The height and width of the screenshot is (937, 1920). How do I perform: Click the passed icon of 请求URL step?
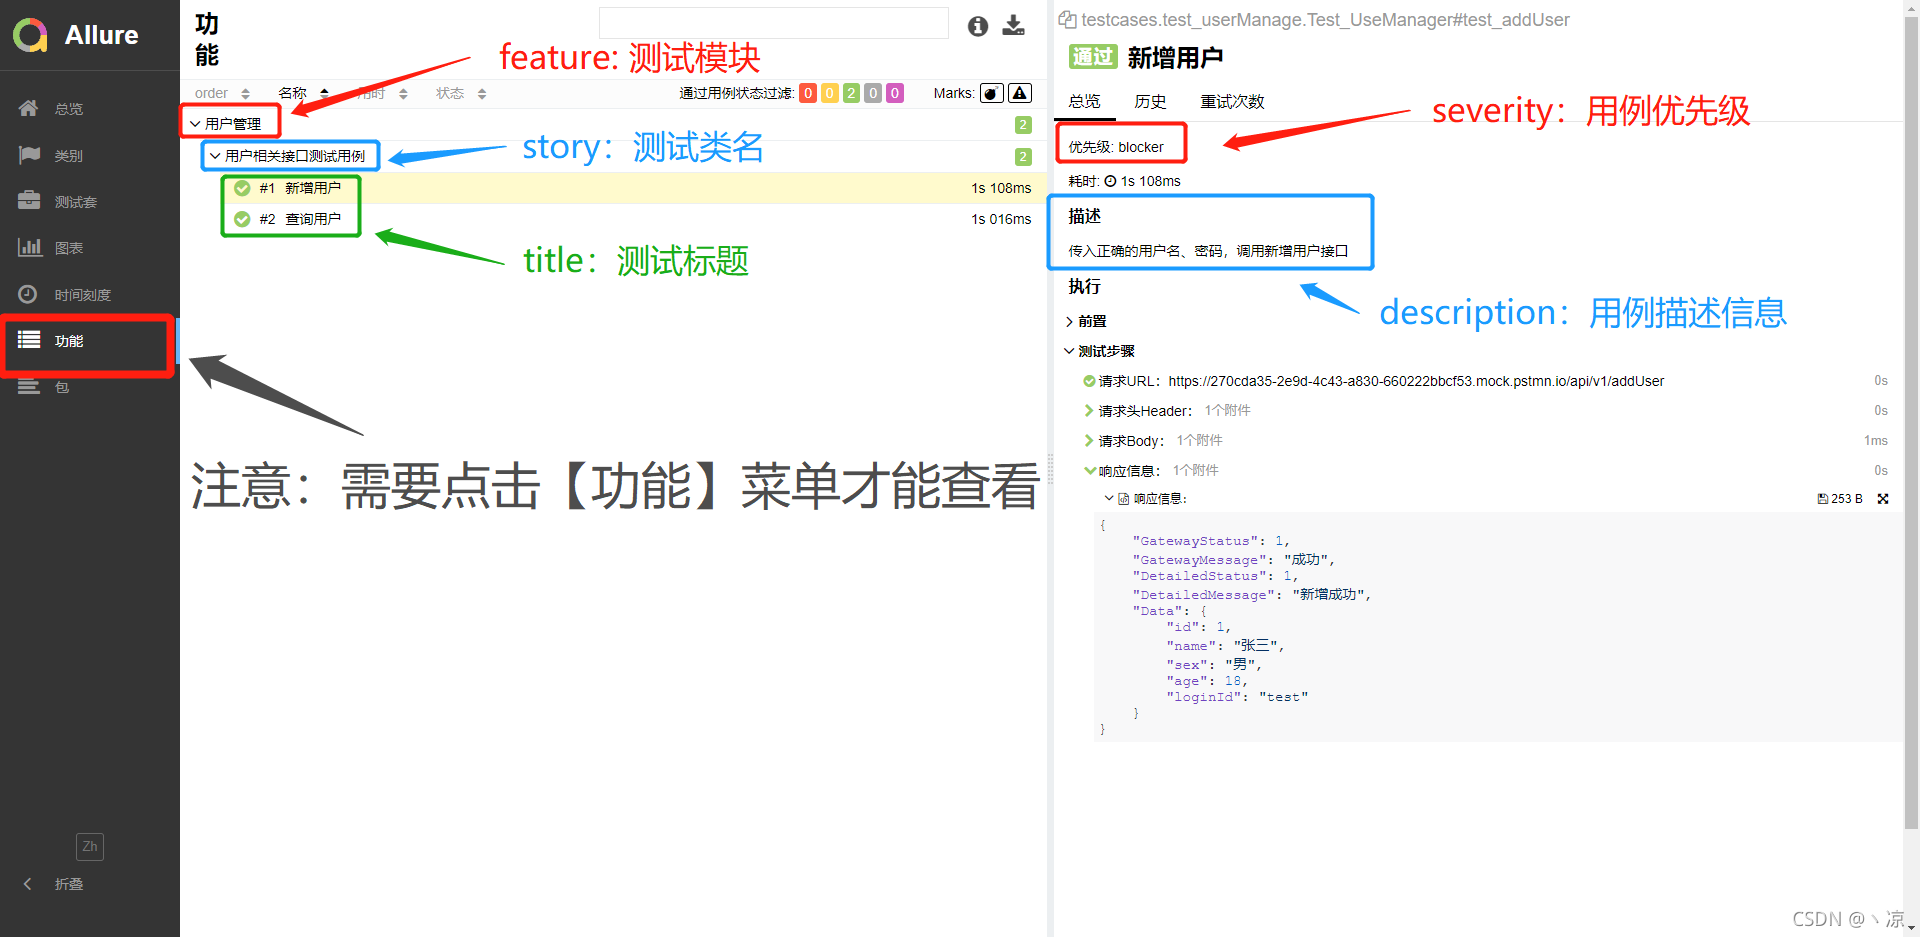tap(1089, 381)
